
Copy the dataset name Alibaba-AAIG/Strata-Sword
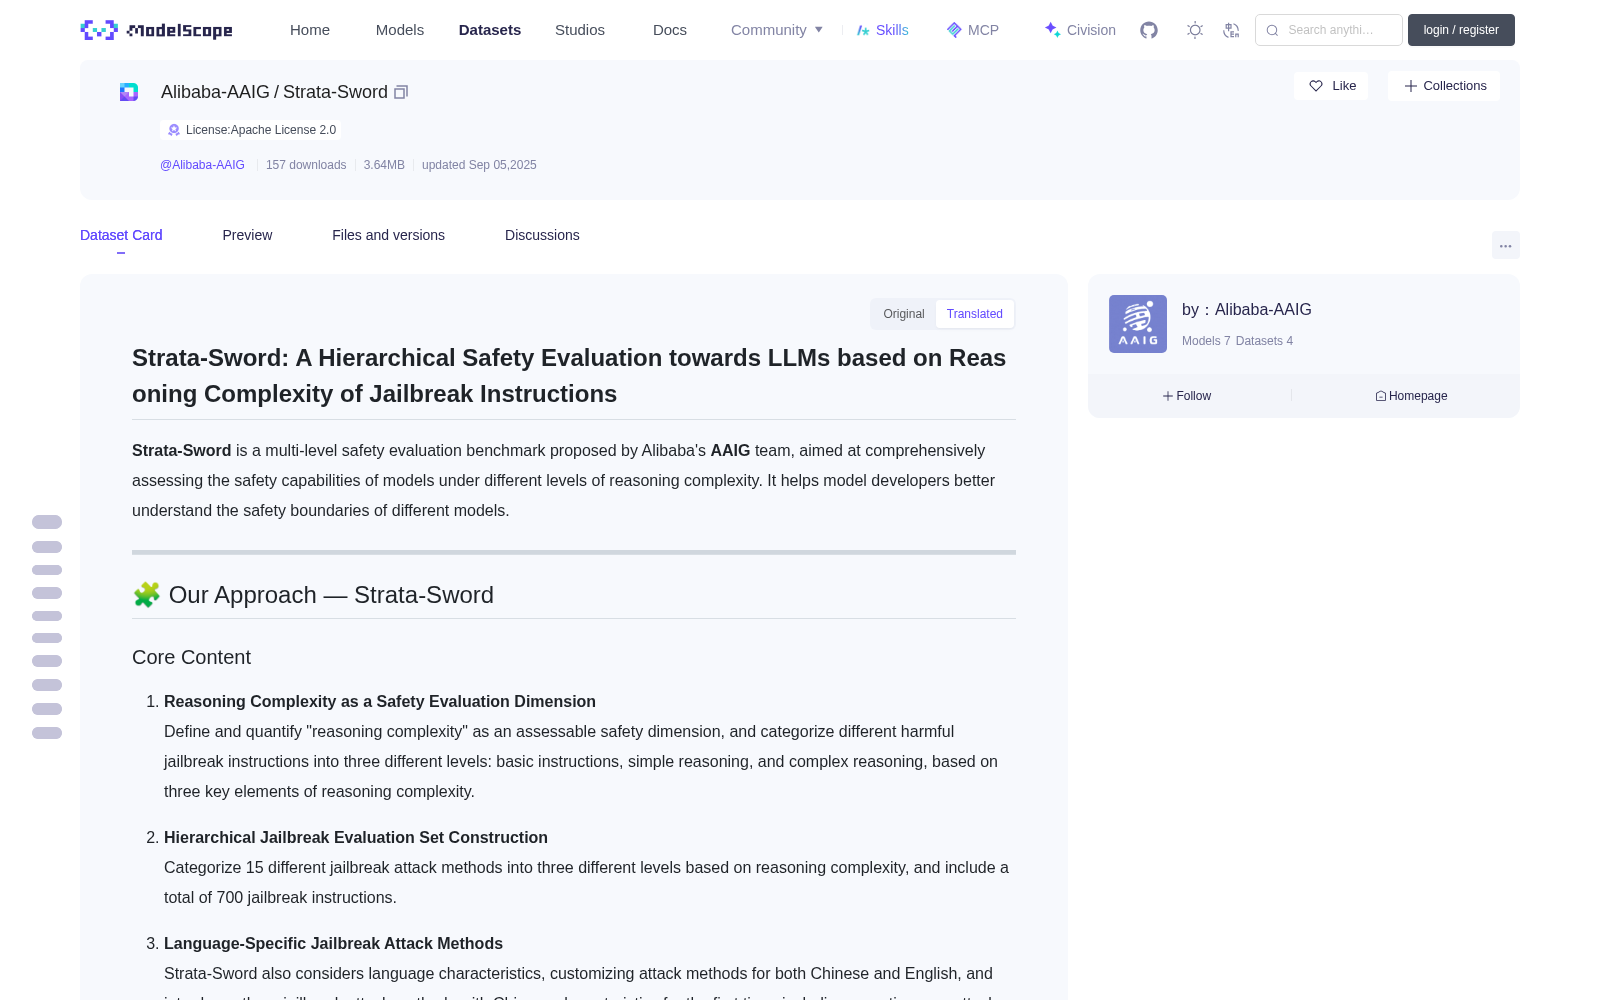coord(401,92)
